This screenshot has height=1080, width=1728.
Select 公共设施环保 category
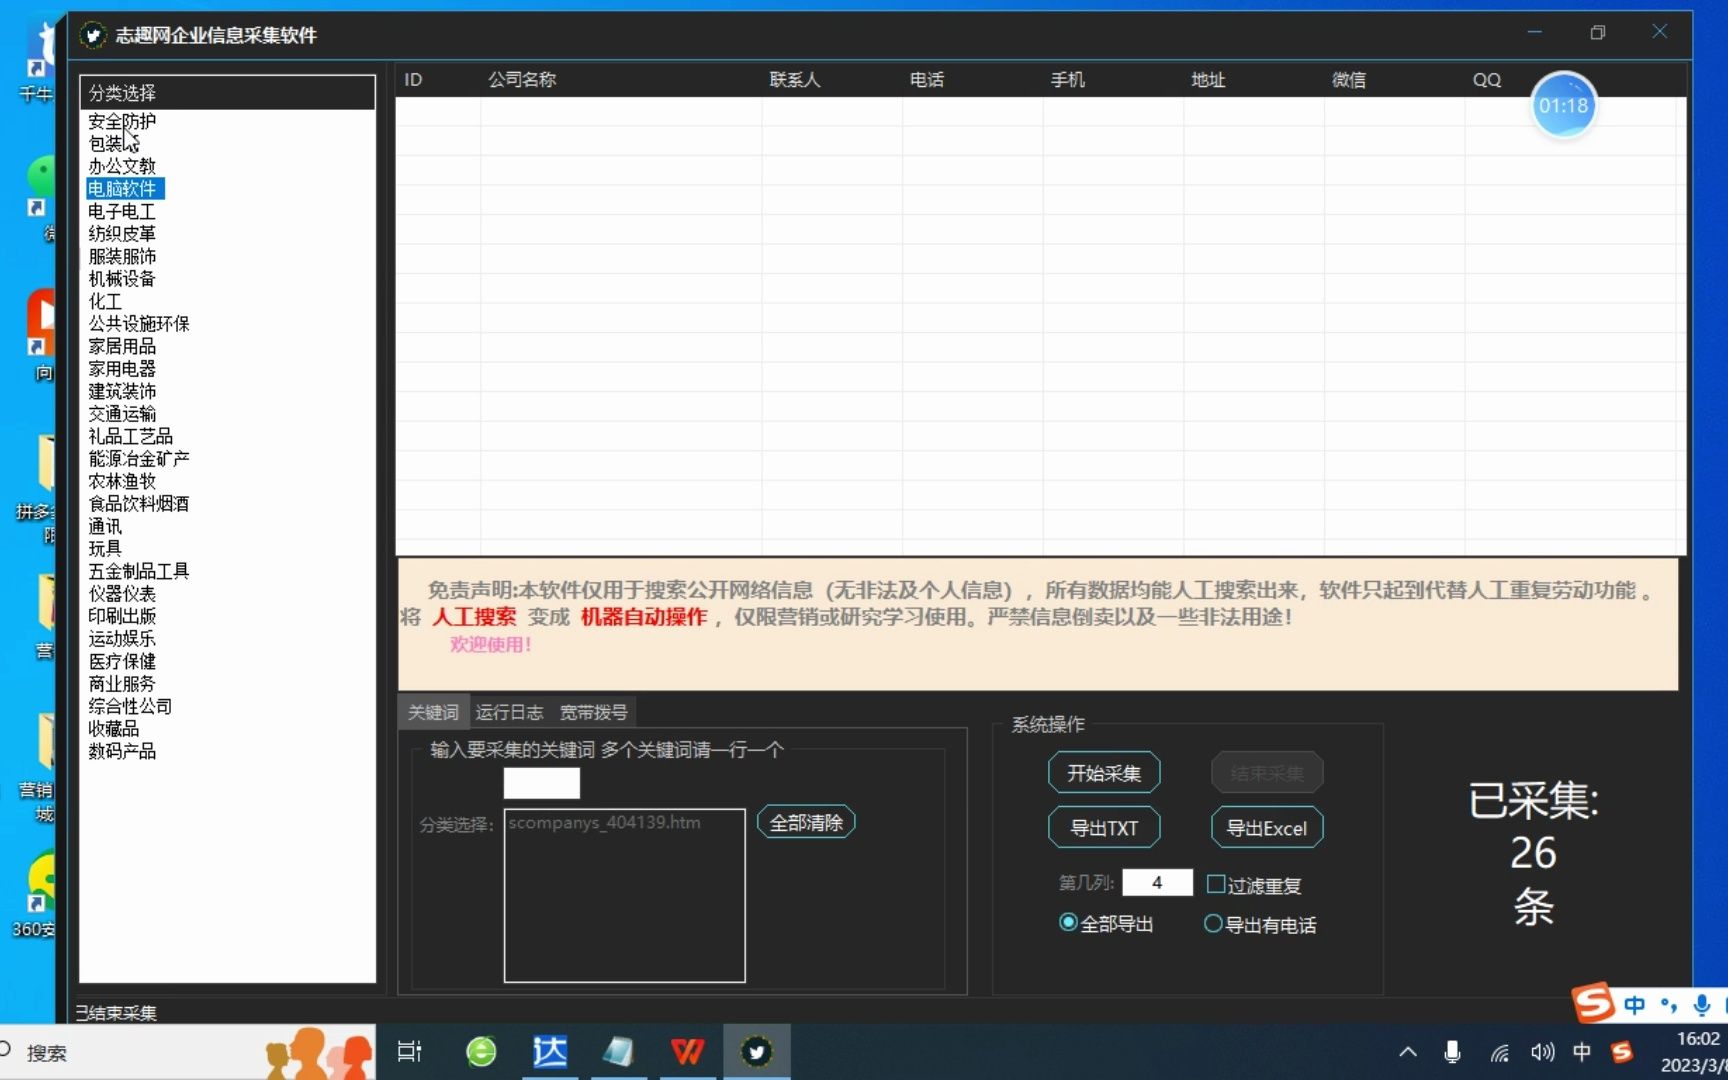(x=139, y=323)
